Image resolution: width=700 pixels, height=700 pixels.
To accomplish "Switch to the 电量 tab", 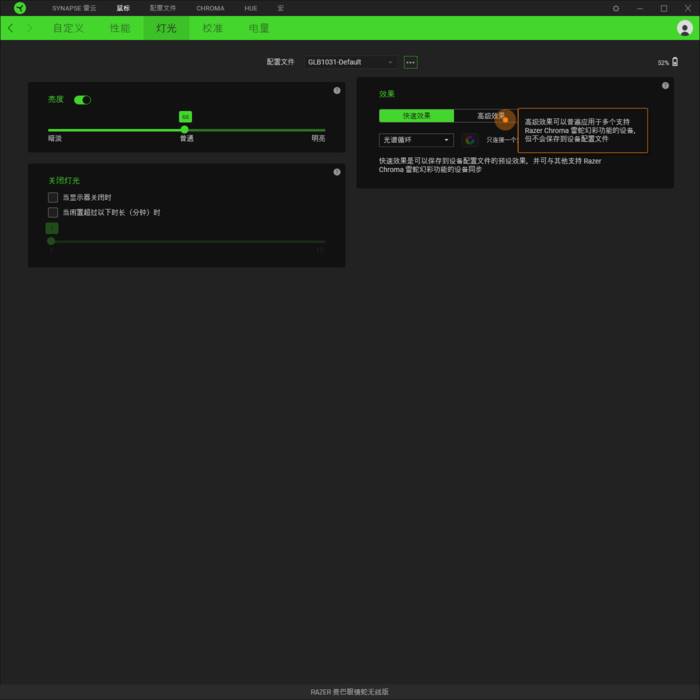I will click(x=259, y=28).
